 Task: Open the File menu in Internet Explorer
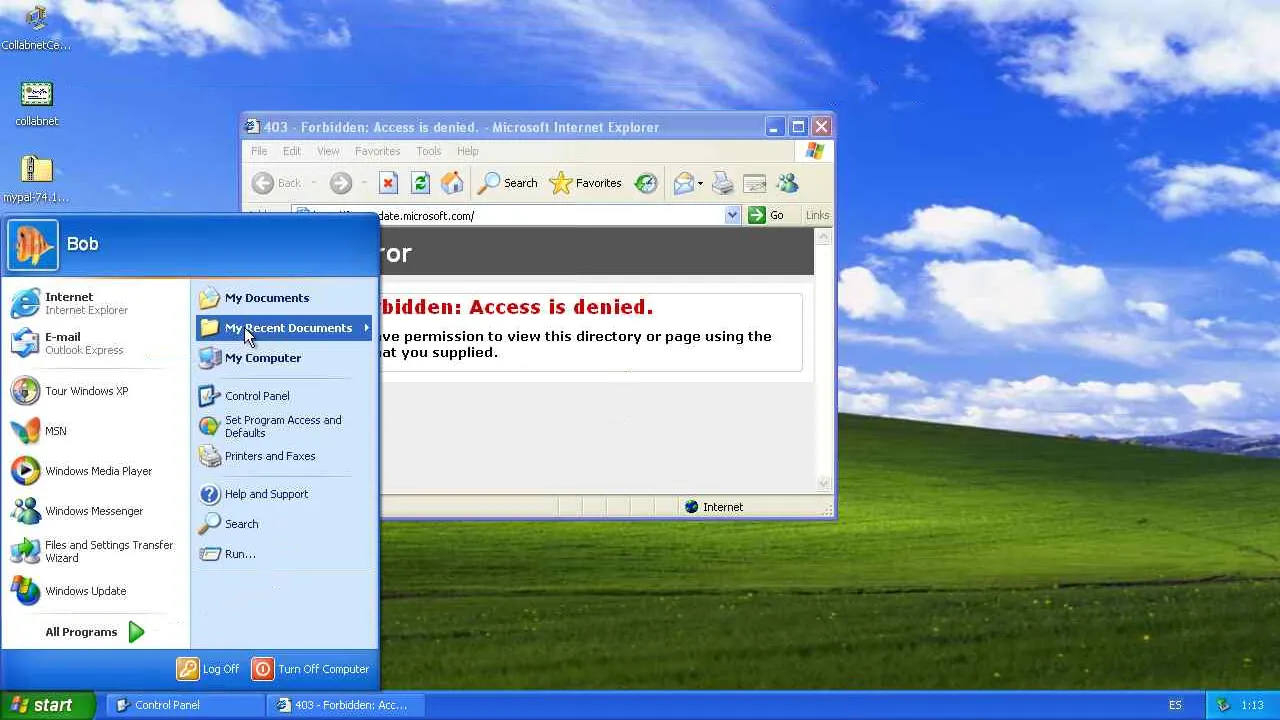[x=259, y=151]
